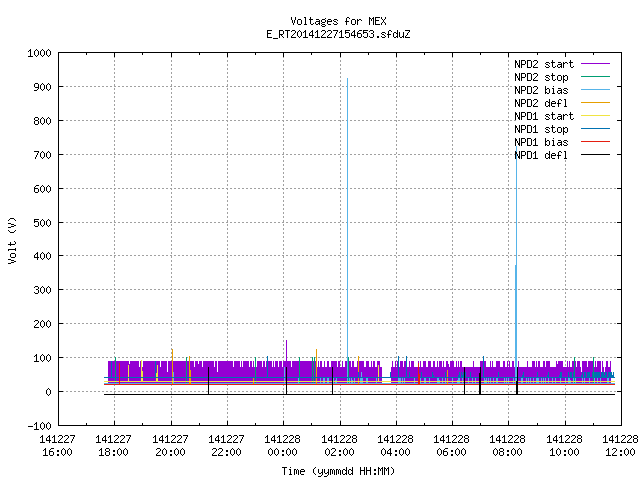The image size is (640, 480).
Task: Select the NPD1 defl legend label
Action: click(x=541, y=156)
